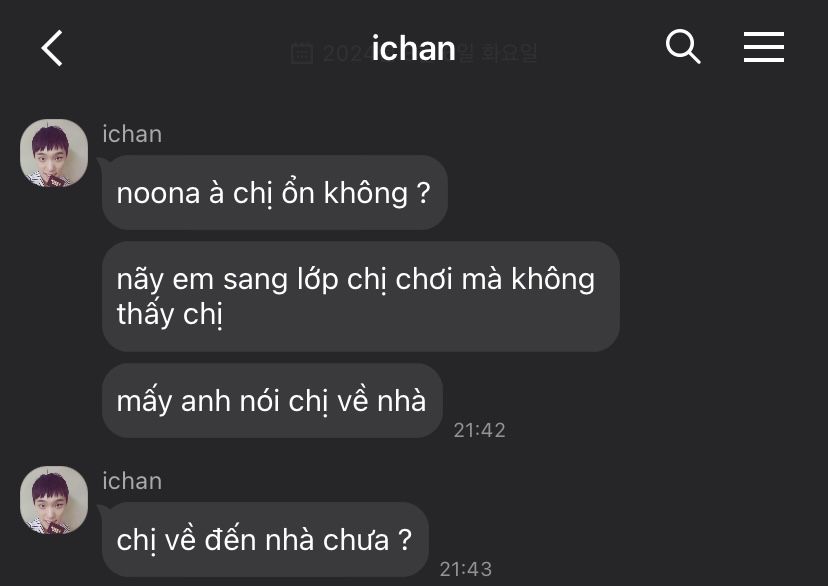Viewport: 828px width, 586px height.
Task: Tap the faded calendar icon behind title
Action: pyautogui.click(x=302, y=53)
